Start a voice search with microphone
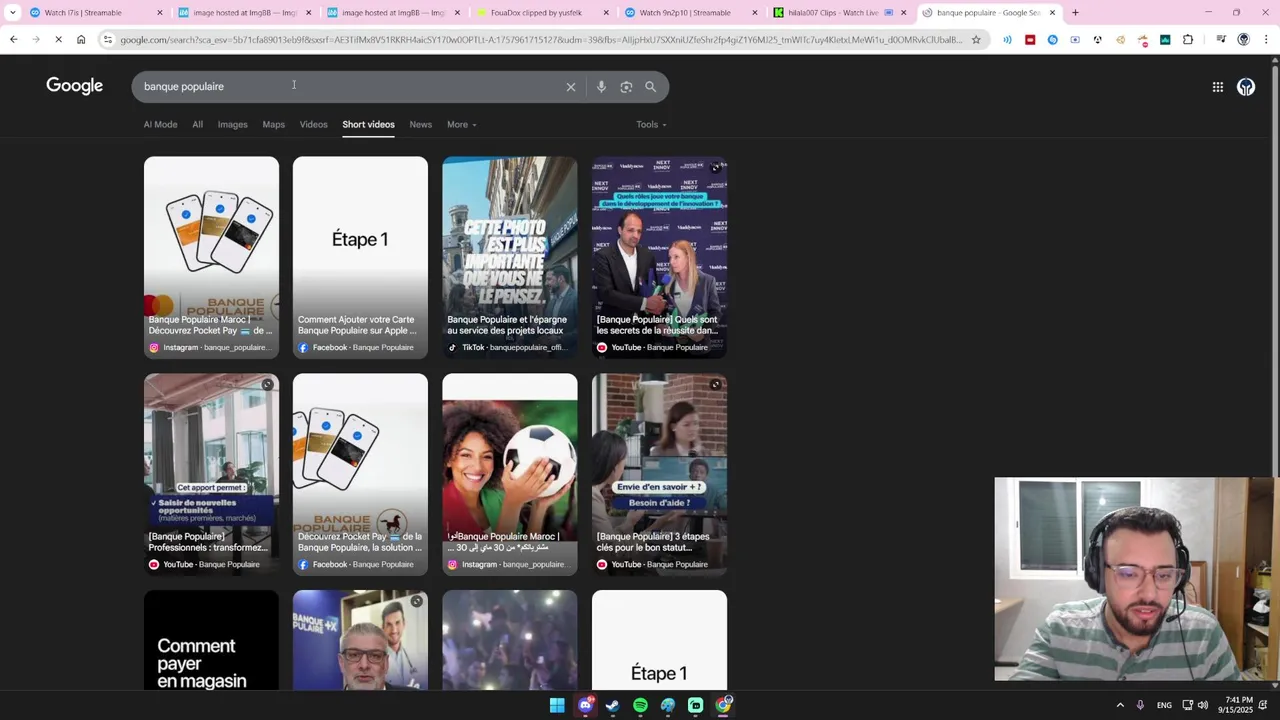1280x720 pixels. (601, 87)
